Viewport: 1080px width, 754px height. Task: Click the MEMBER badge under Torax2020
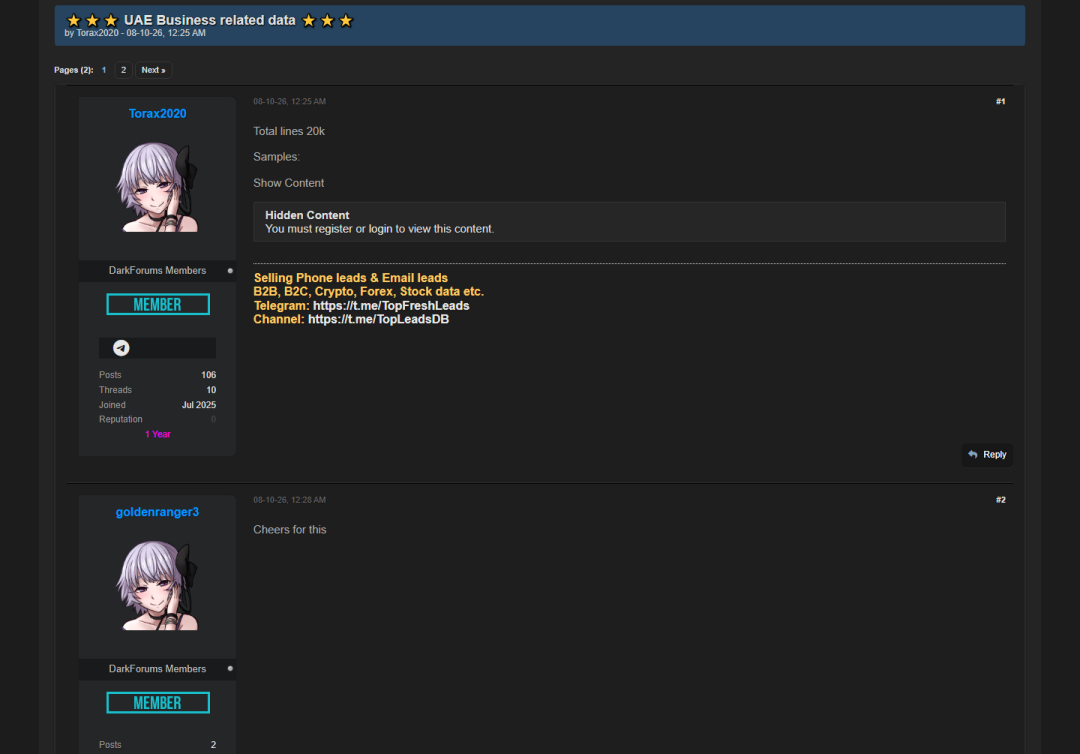158,304
